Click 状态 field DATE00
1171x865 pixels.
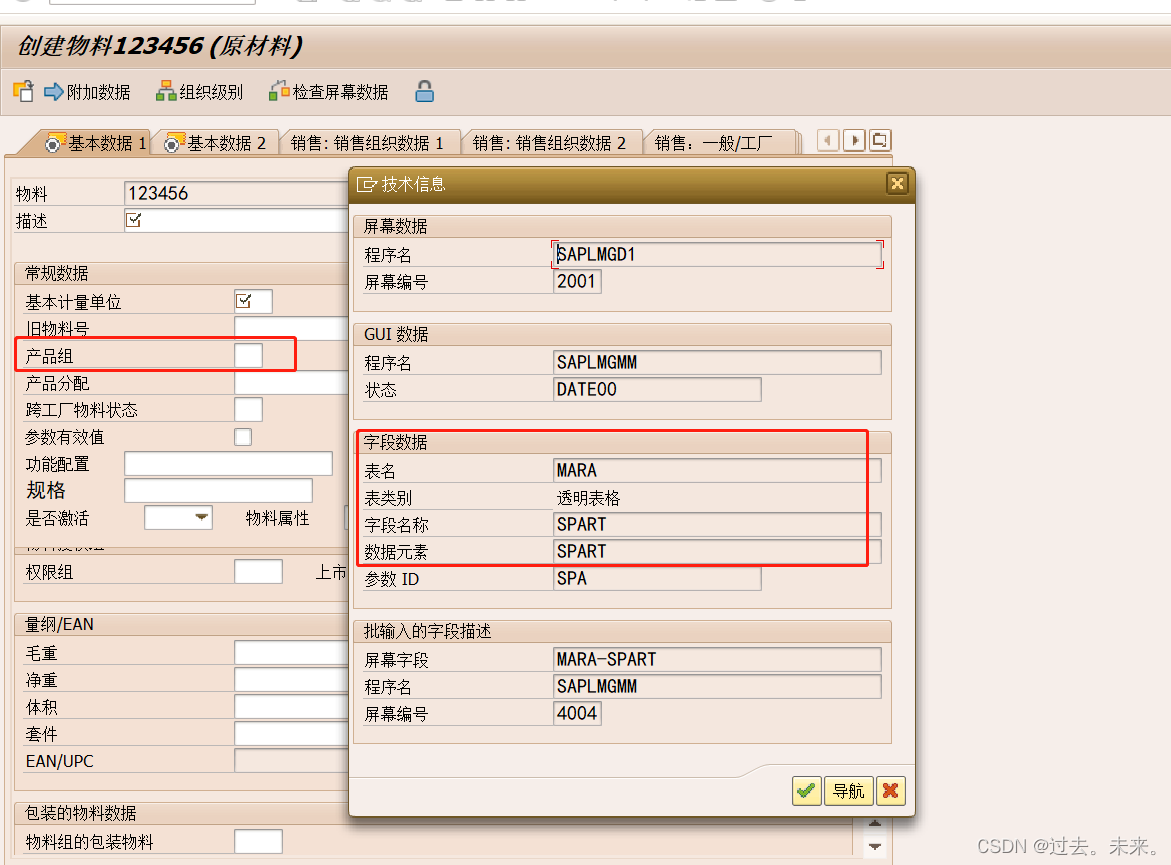click(x=657, y=389)
